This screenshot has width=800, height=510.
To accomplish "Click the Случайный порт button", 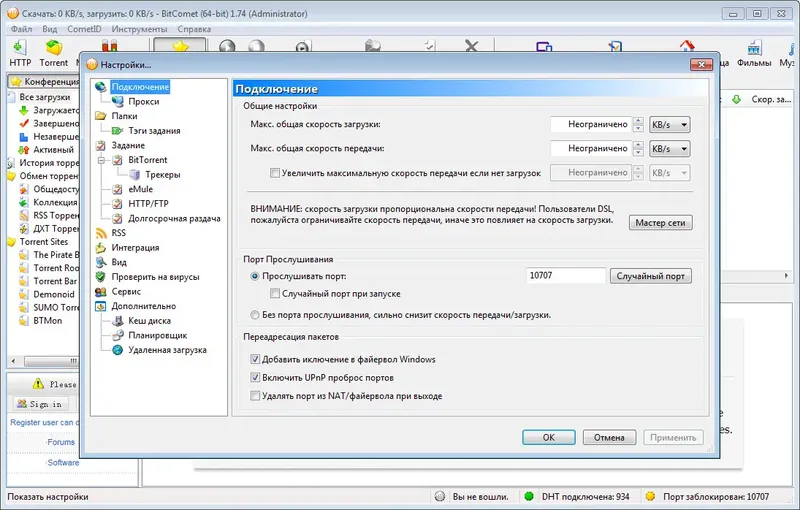I will (x=651, y=276).
